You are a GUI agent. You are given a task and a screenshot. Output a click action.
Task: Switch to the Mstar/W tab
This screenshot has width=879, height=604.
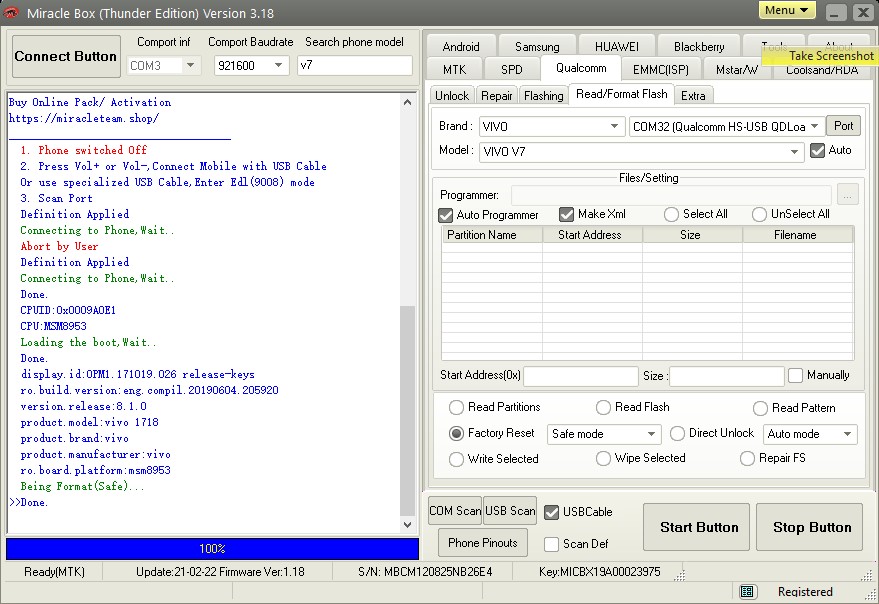coord(737,70)
